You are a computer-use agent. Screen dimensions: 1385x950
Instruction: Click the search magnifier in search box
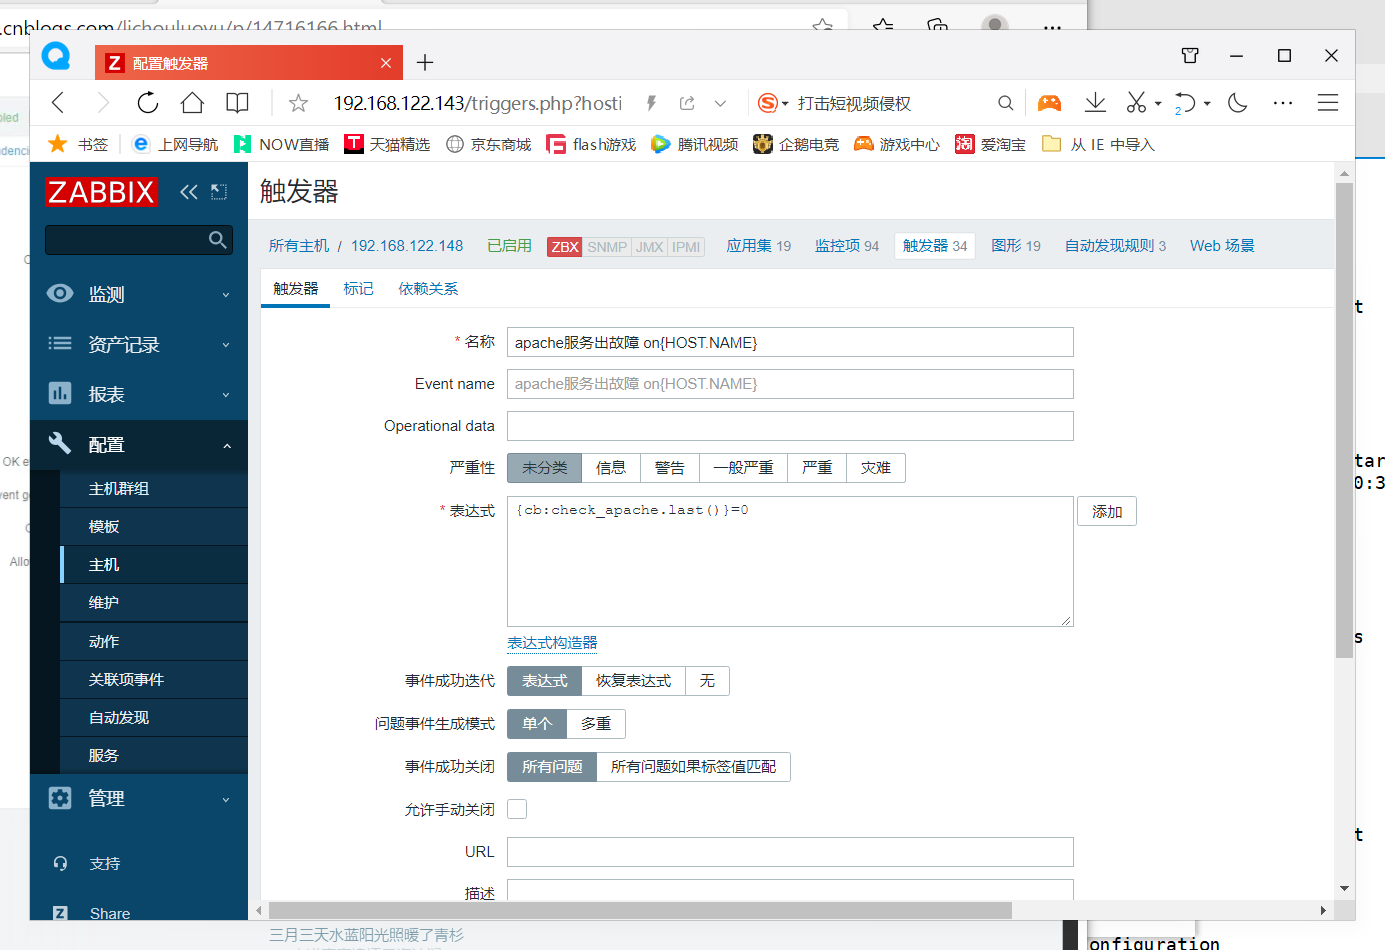pos(1005,103)
